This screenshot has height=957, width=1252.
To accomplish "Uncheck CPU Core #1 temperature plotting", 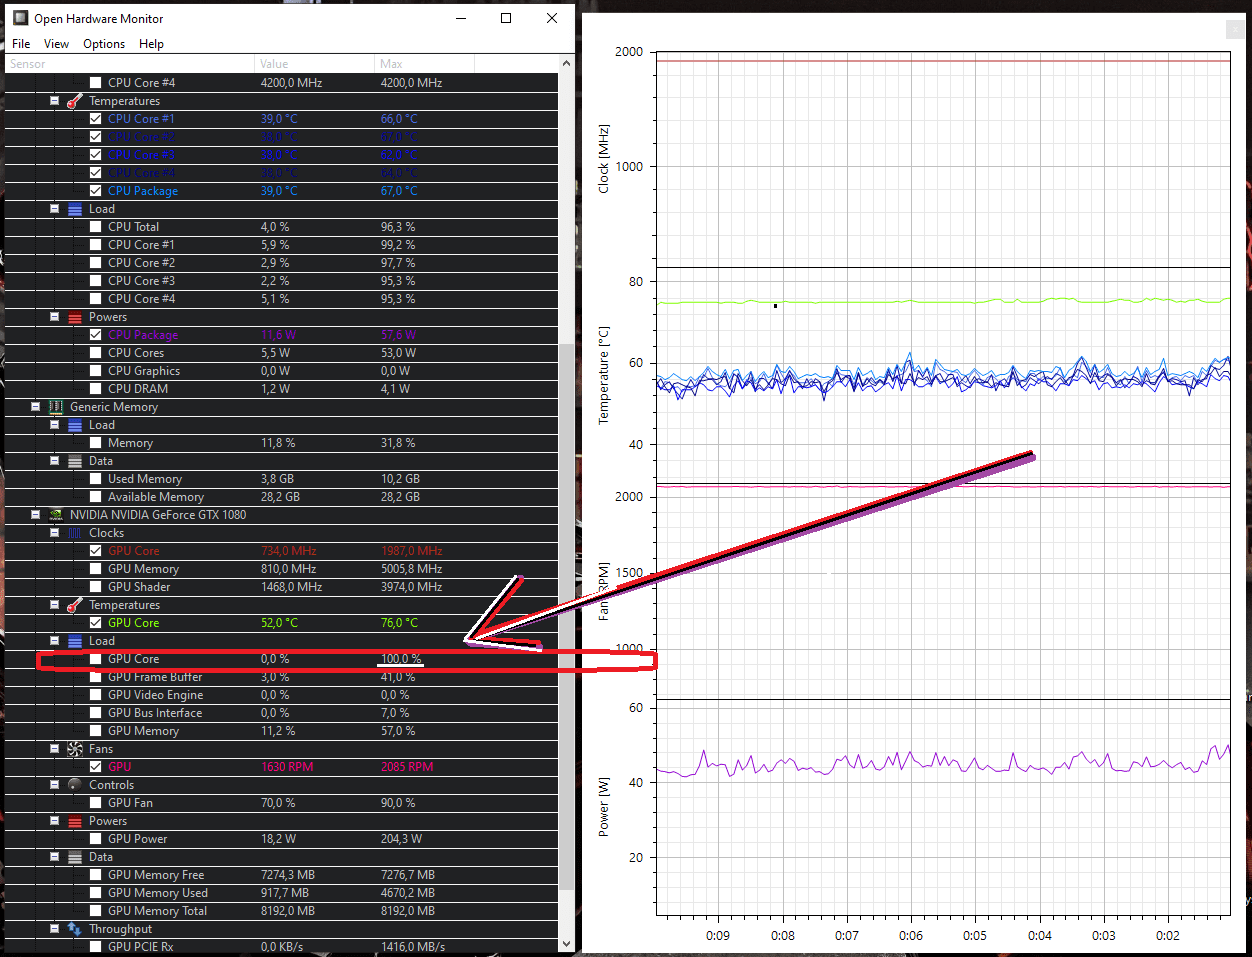I will click(x=96, y=119).
